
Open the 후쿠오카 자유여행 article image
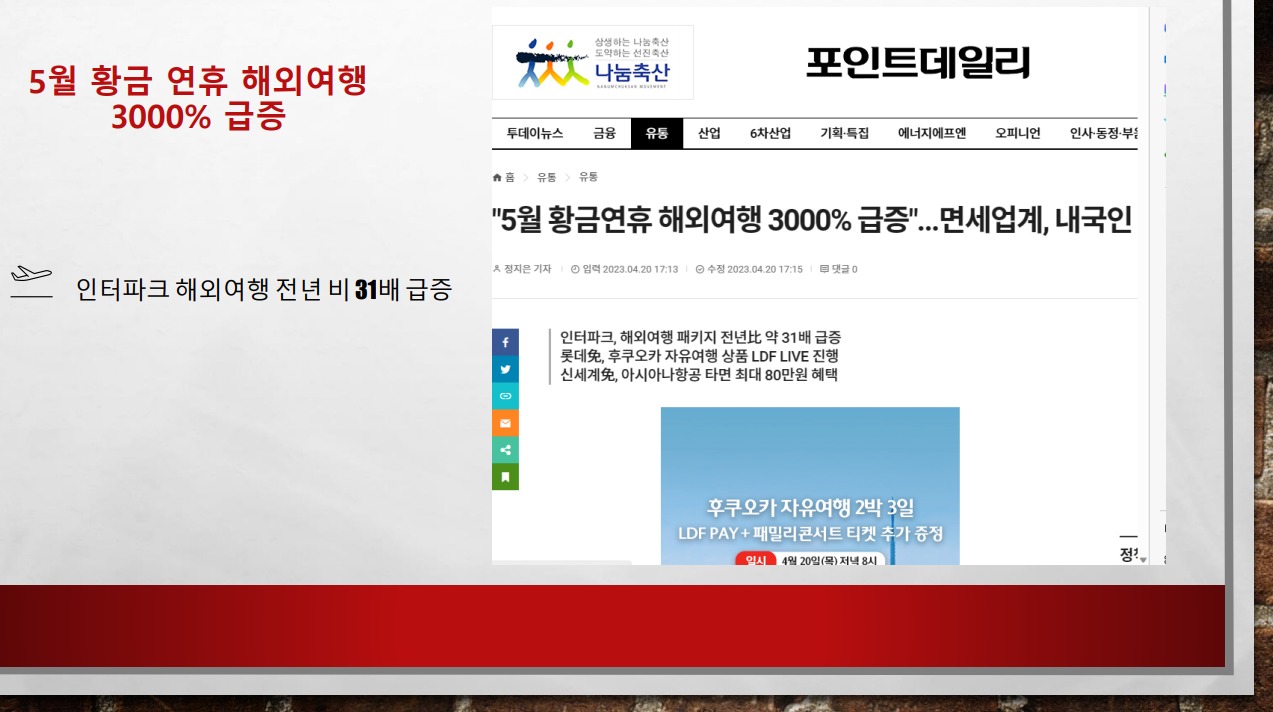tap(810, 486)
